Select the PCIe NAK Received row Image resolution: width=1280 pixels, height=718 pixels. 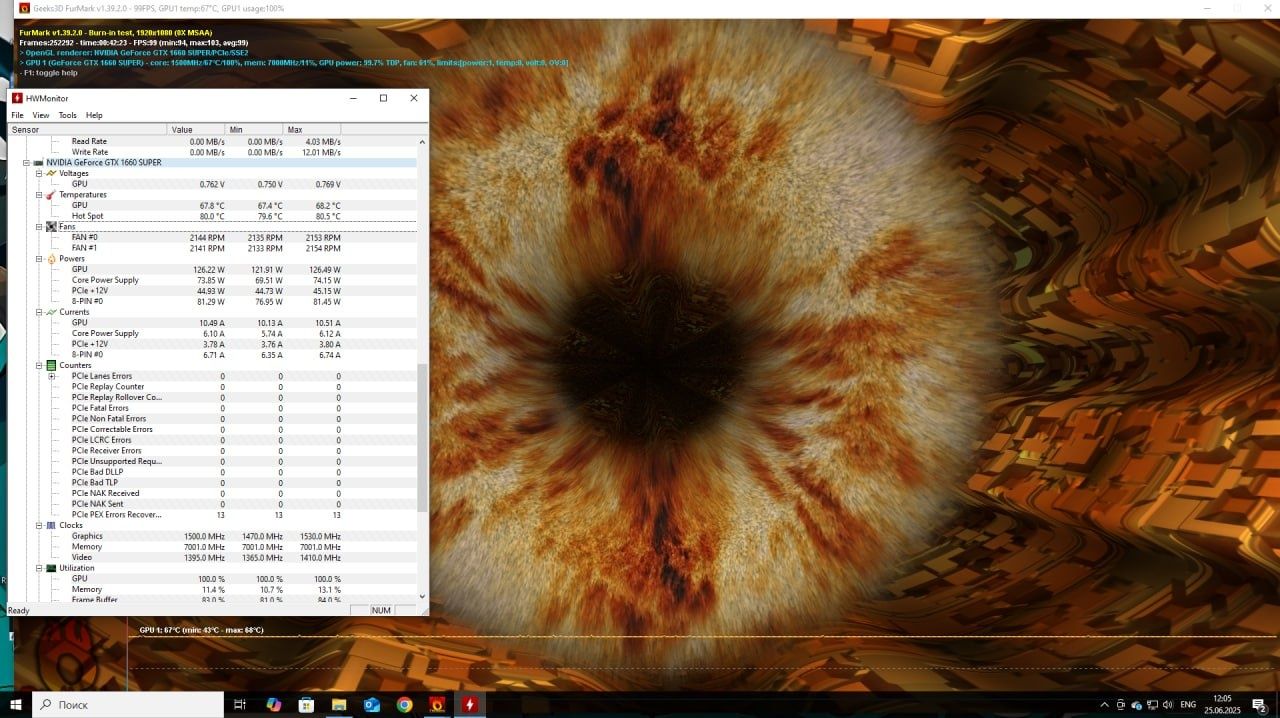coord(212,493)
